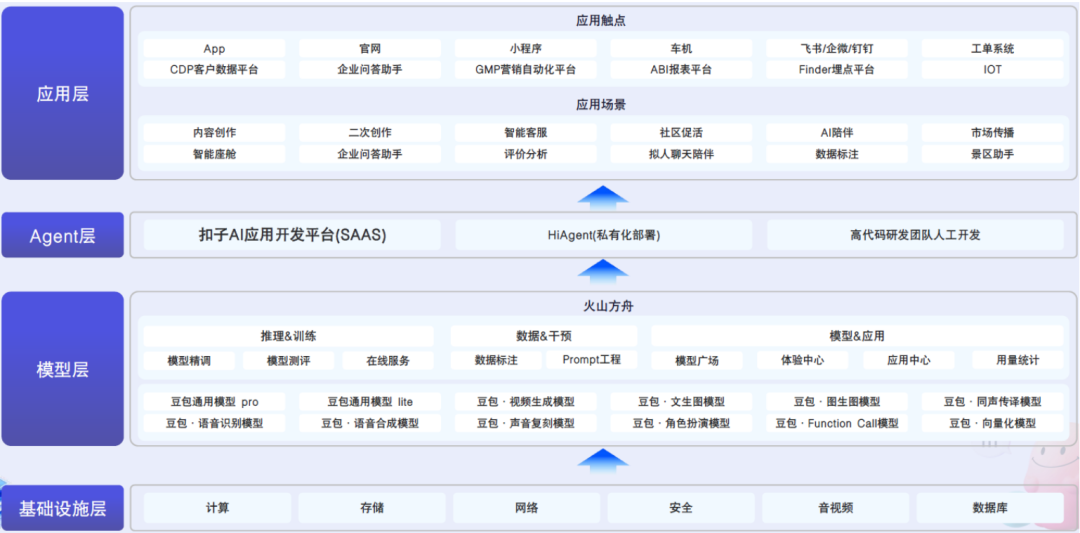Select the 数据&干预 group header
The image size is (1080, 533).
[544, 336]
